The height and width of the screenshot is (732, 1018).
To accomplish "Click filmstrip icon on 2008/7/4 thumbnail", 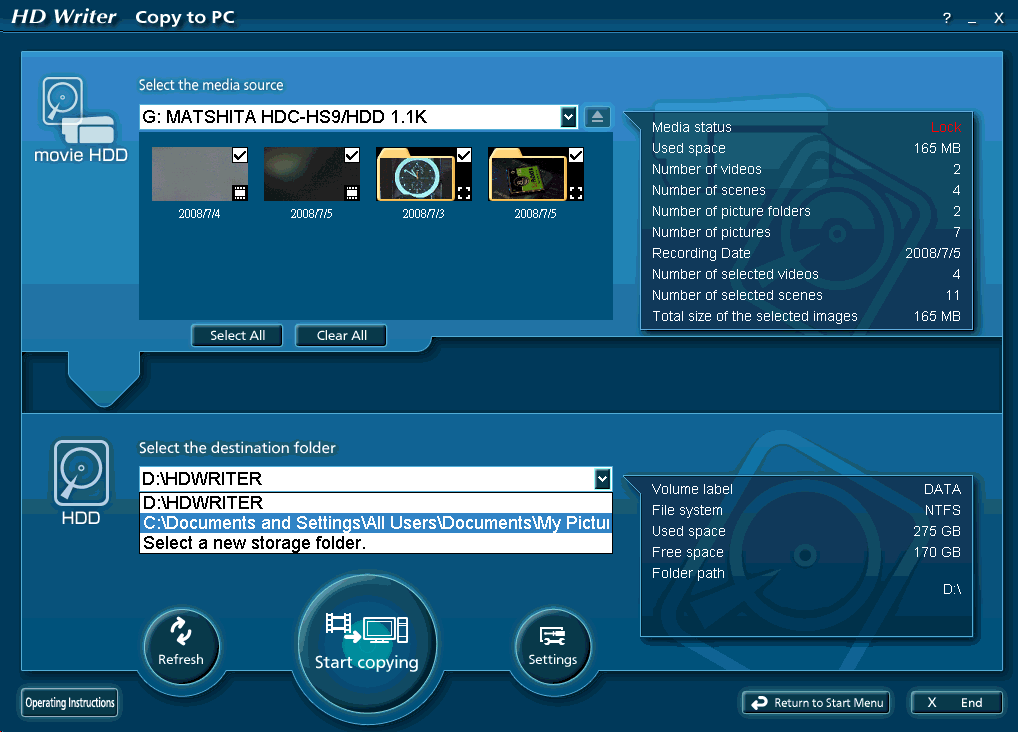I will (x=240, y=193).
